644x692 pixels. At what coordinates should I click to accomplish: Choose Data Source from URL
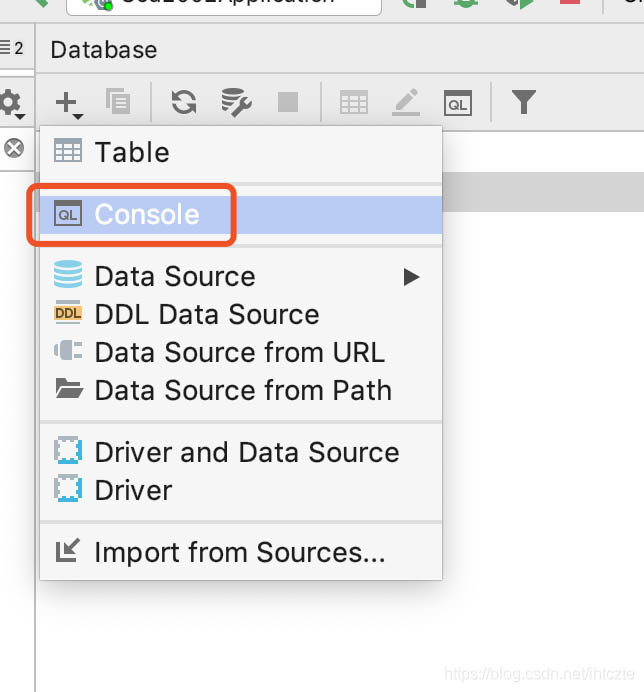click(239, 353)
